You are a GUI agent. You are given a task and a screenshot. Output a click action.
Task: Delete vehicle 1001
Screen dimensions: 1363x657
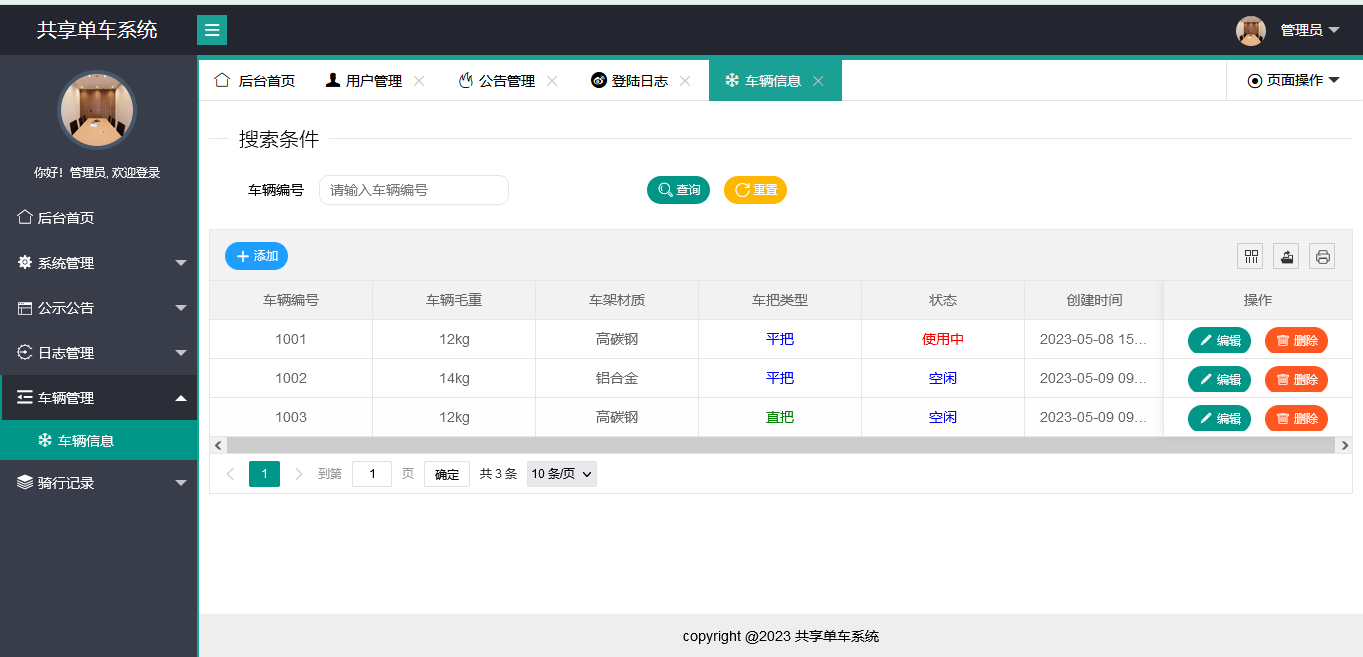1296,340
